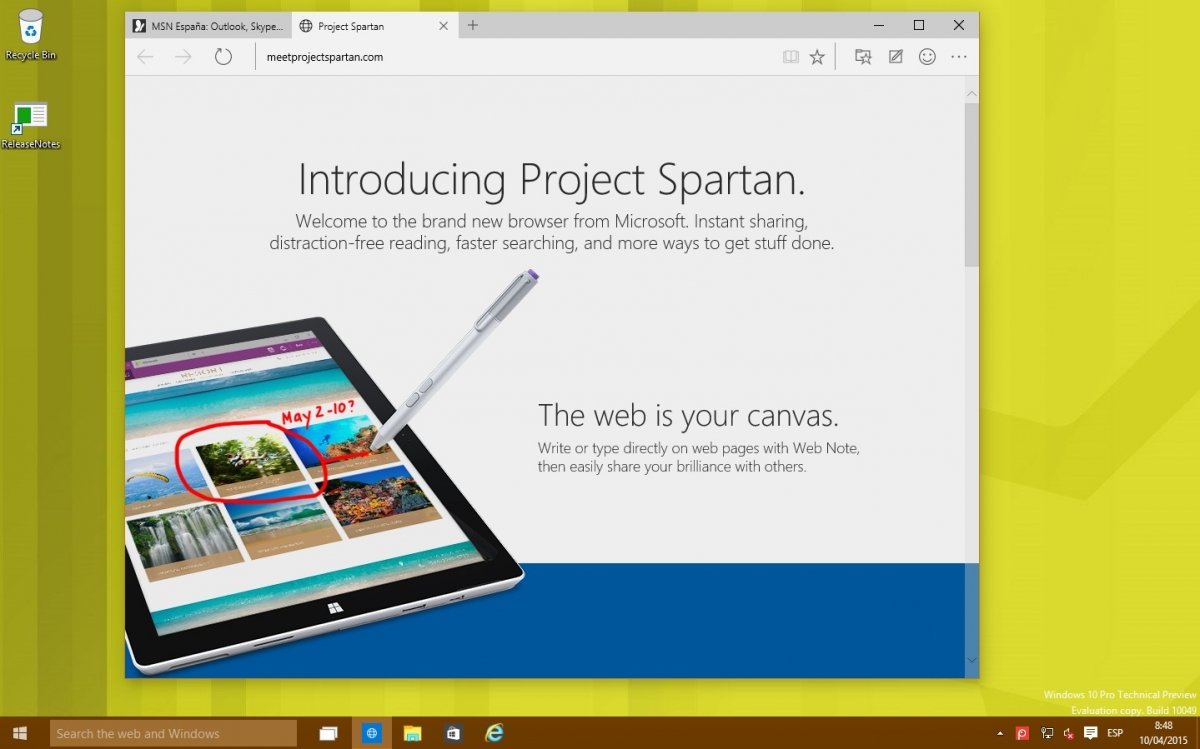Open Task View from the taskbar

tap(328, 733)
